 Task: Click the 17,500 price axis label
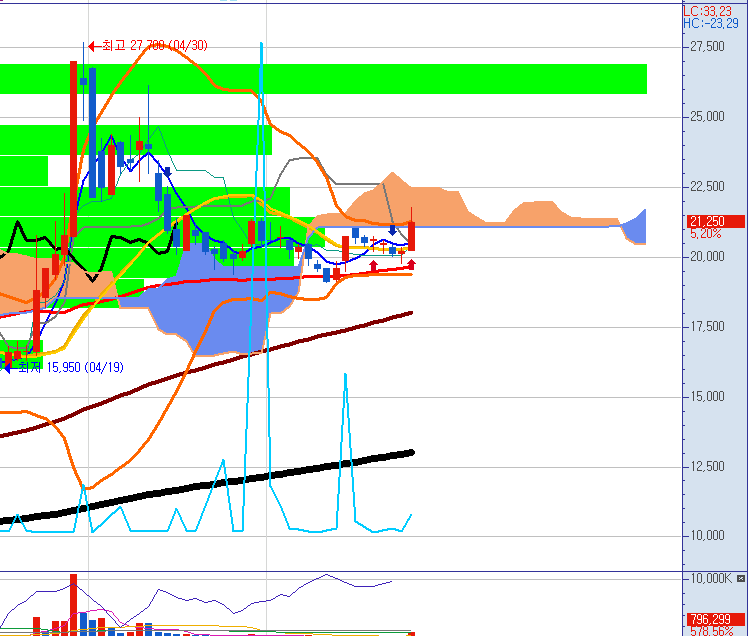pos(707,327)
